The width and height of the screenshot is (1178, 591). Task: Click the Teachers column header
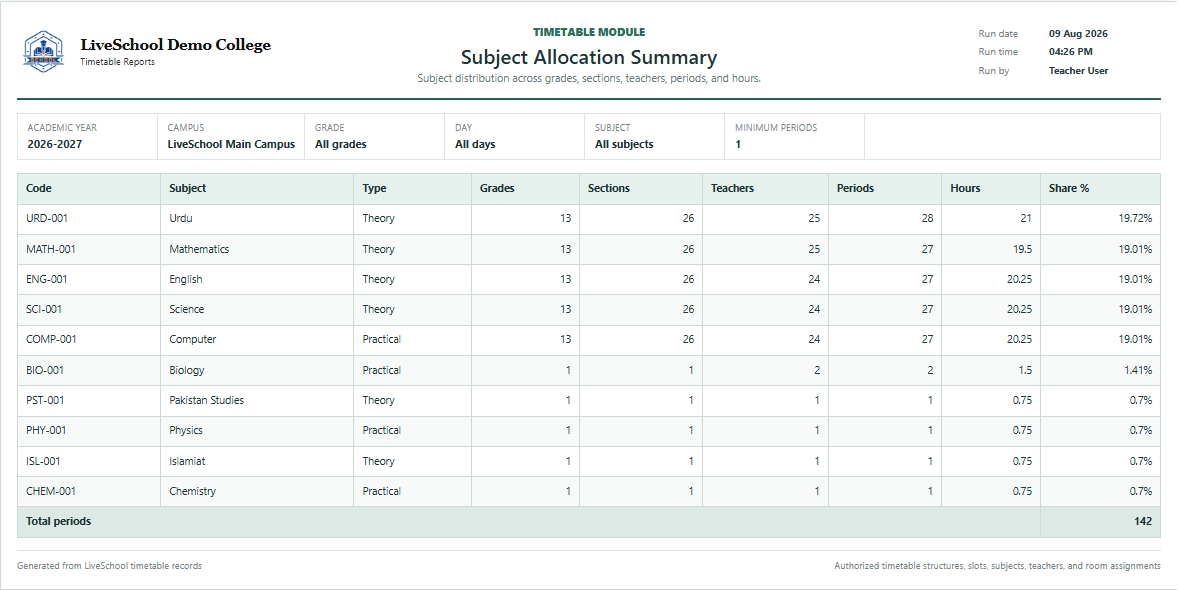pyautogui.click(x=766, y=188)
